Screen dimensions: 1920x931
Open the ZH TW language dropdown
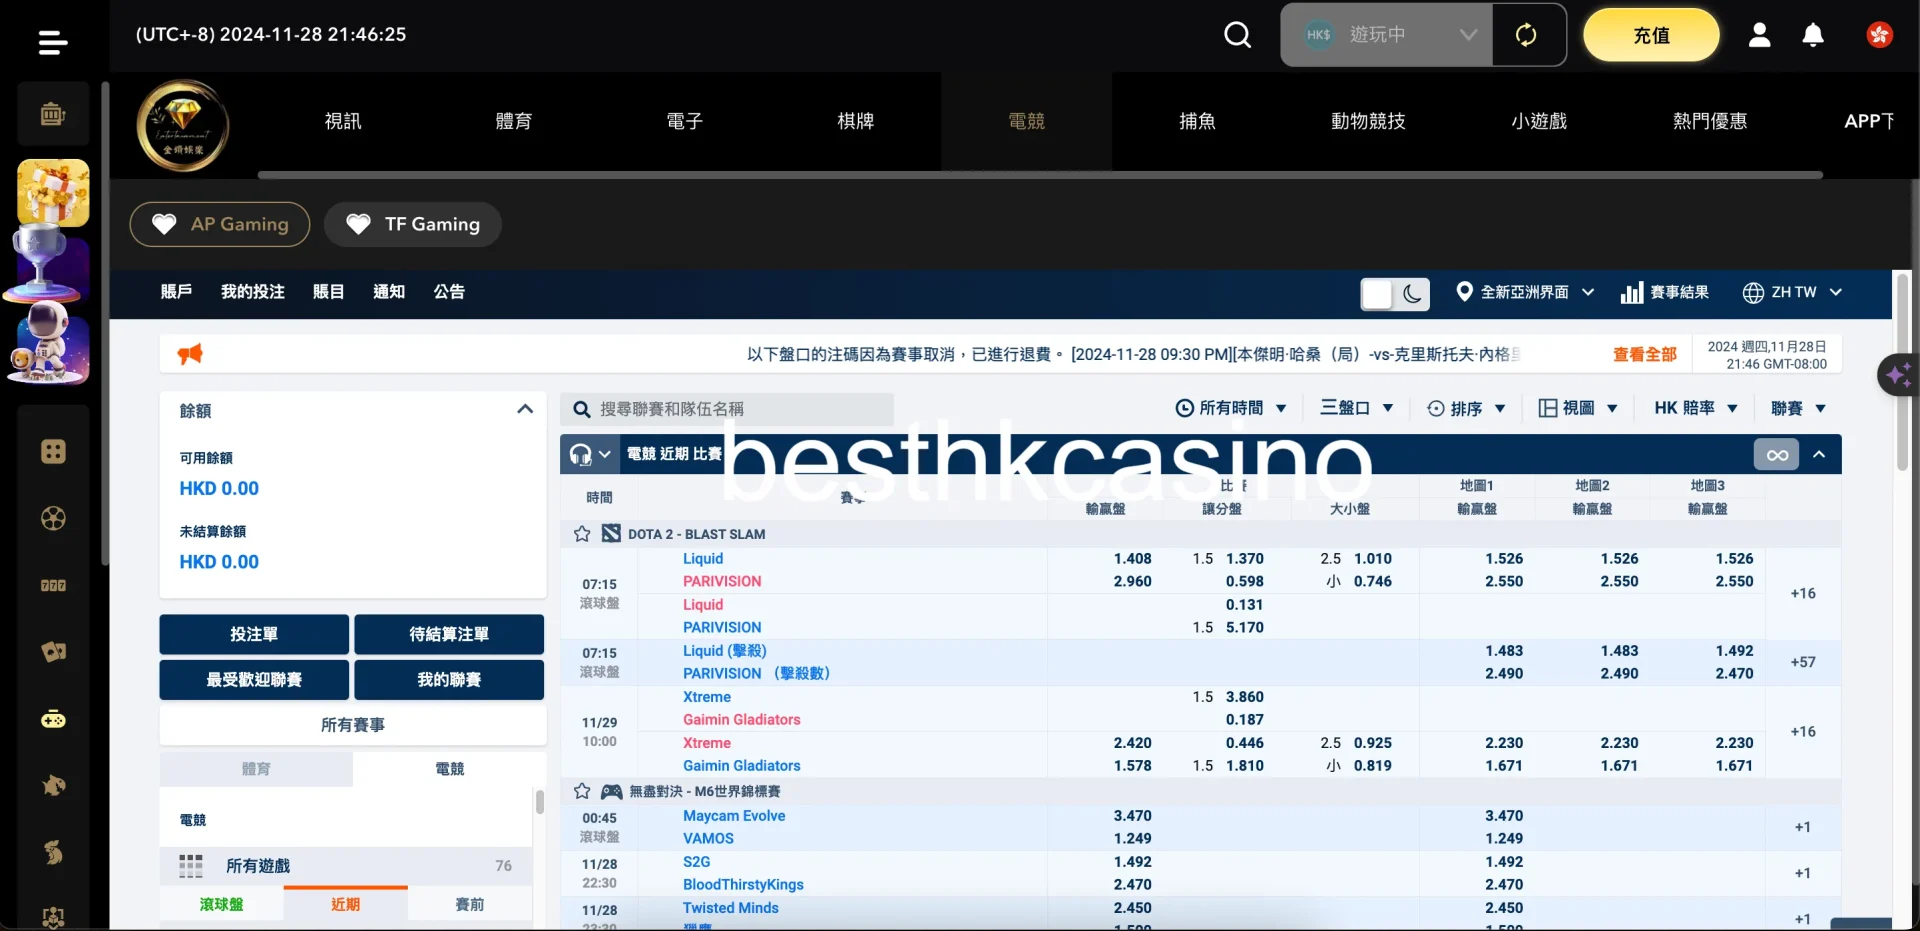(x=1793, y=292)
